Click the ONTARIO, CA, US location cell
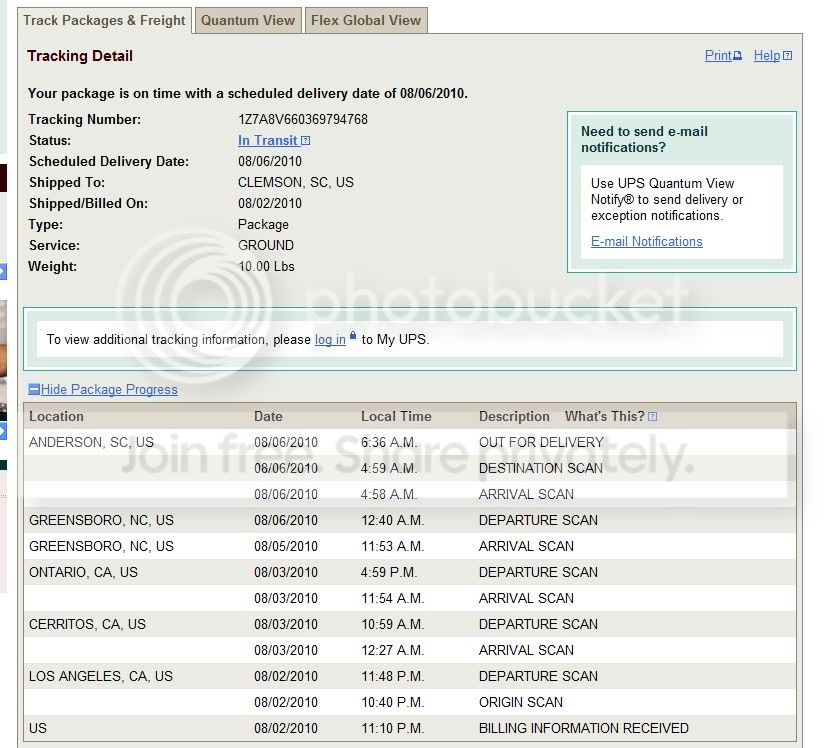This screenshot has height=748, width=827. point(83,572)
